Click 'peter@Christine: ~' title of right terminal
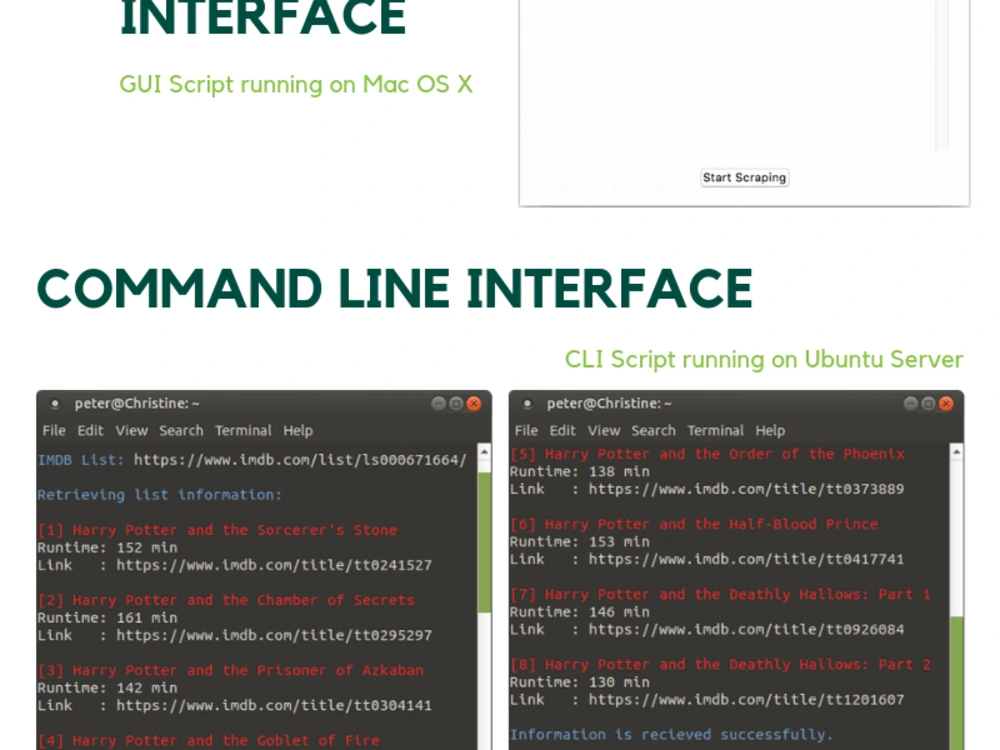This screenshot has width=1000, height=750. click(x=609, y=404)
